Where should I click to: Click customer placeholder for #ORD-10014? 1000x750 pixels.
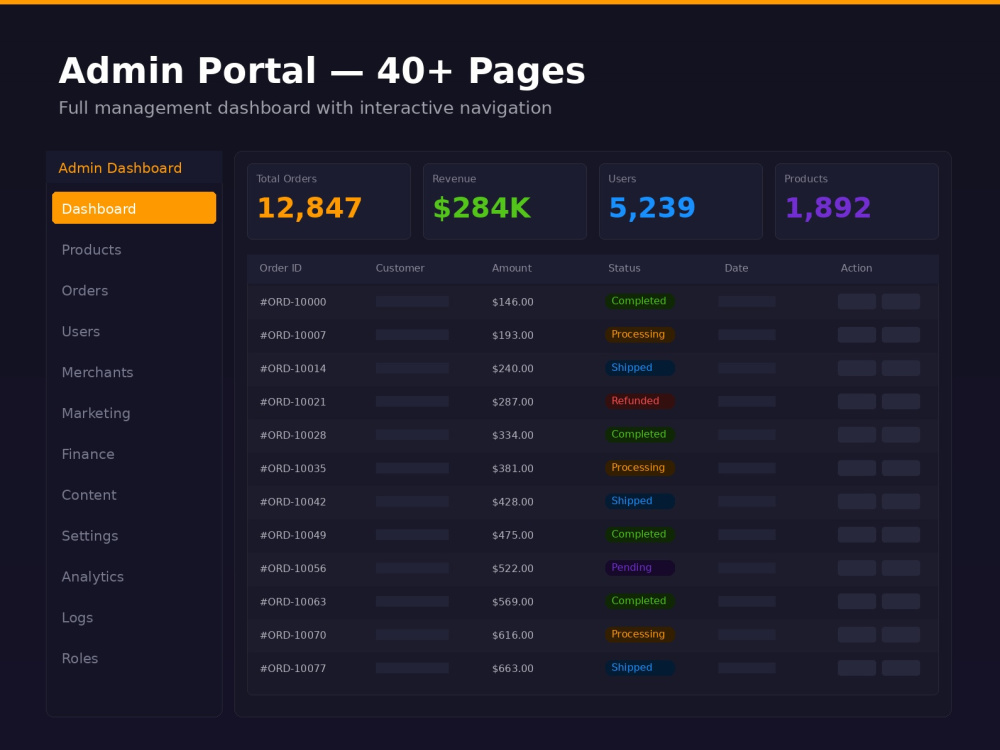click(x=412, y=368)
